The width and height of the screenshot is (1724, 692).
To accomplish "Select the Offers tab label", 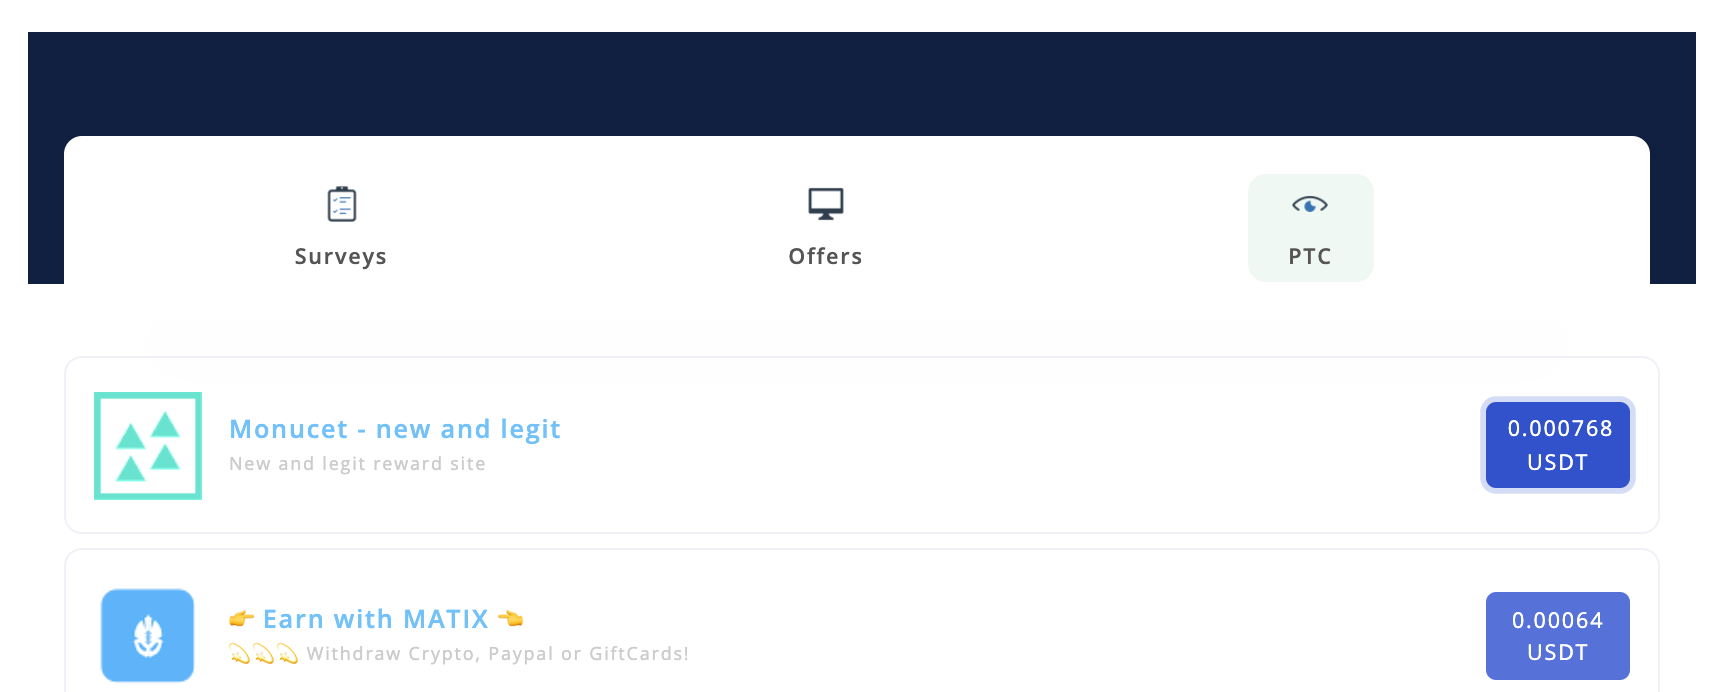I will [825, 257].
